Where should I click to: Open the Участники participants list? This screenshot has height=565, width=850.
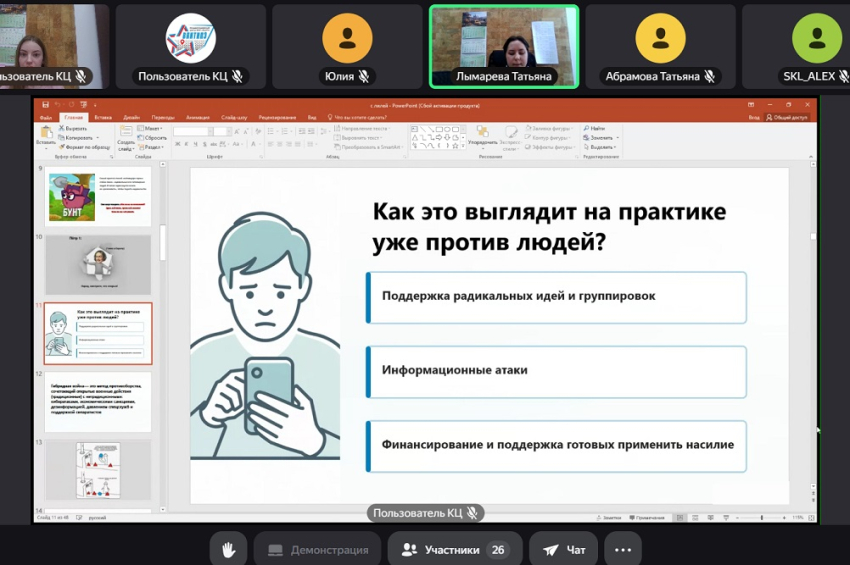click(x=454, y=550)
